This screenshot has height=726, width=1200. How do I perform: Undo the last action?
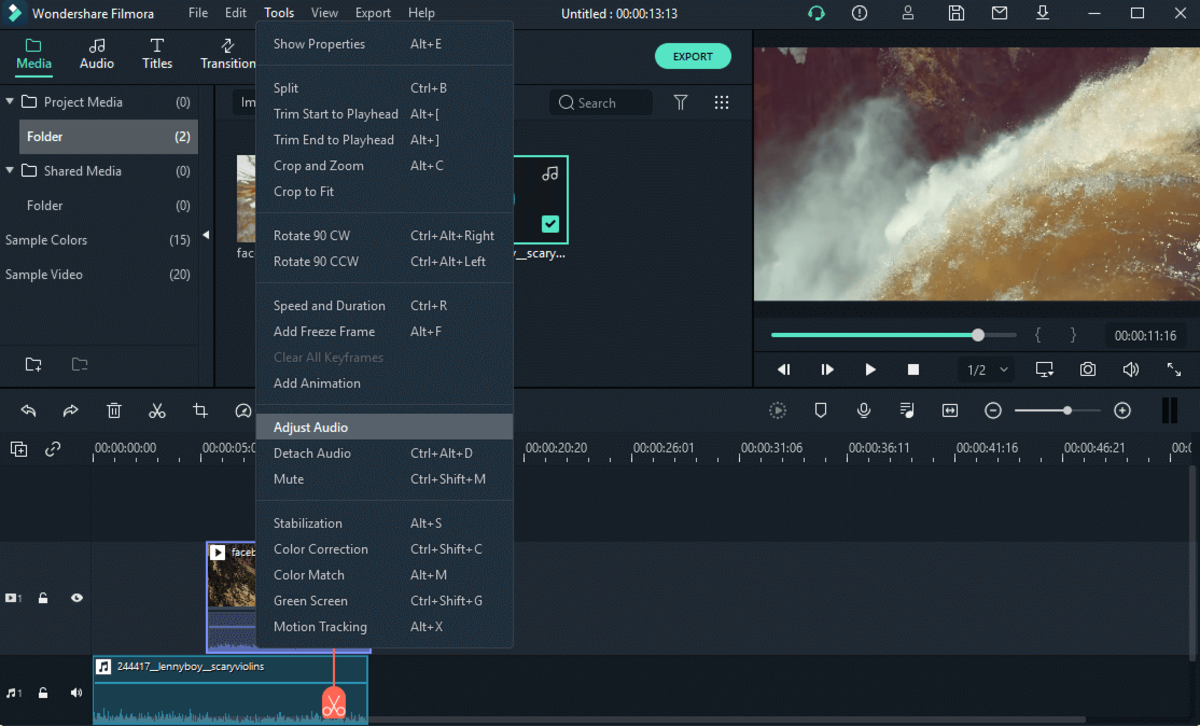pos(27,410)
